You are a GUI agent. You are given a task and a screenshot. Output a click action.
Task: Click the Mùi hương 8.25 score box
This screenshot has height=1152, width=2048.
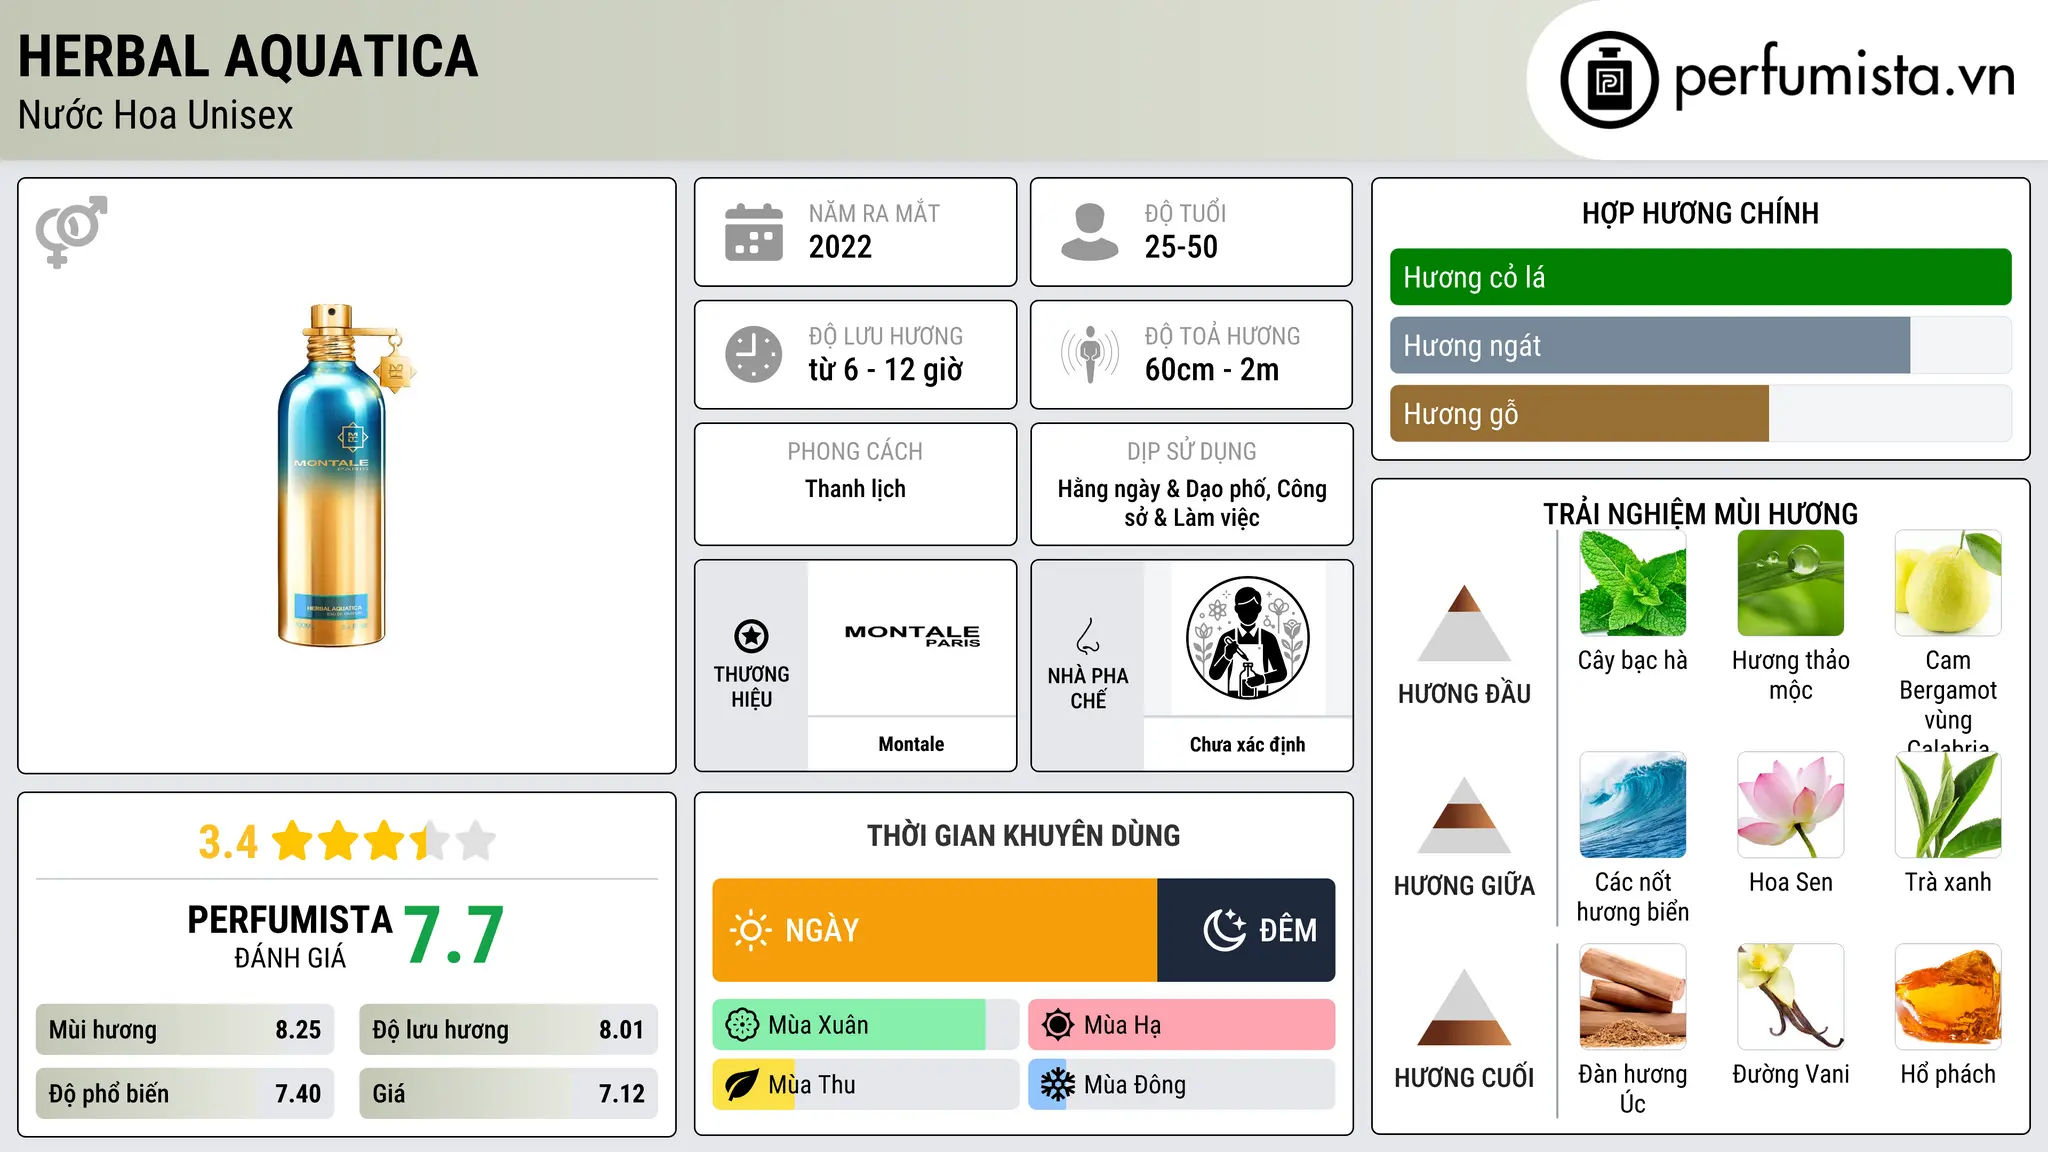185,1030
